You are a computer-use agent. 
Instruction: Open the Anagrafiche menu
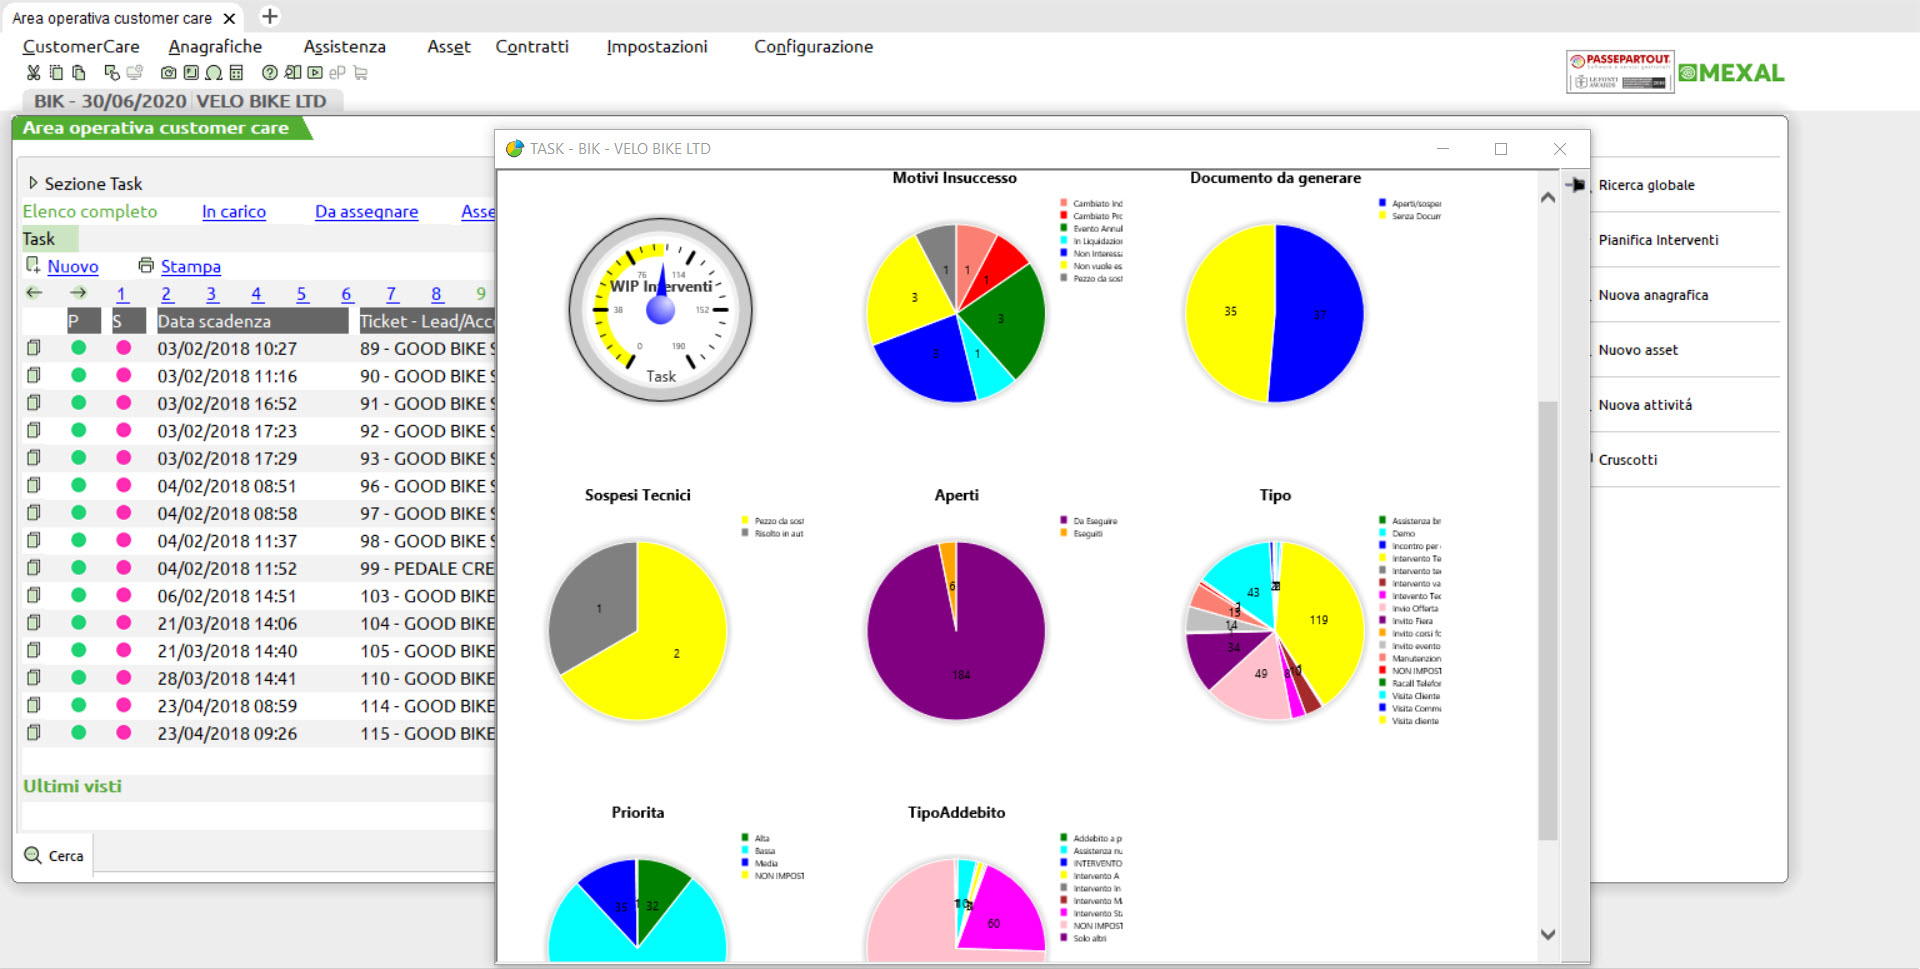pos(215,47)
